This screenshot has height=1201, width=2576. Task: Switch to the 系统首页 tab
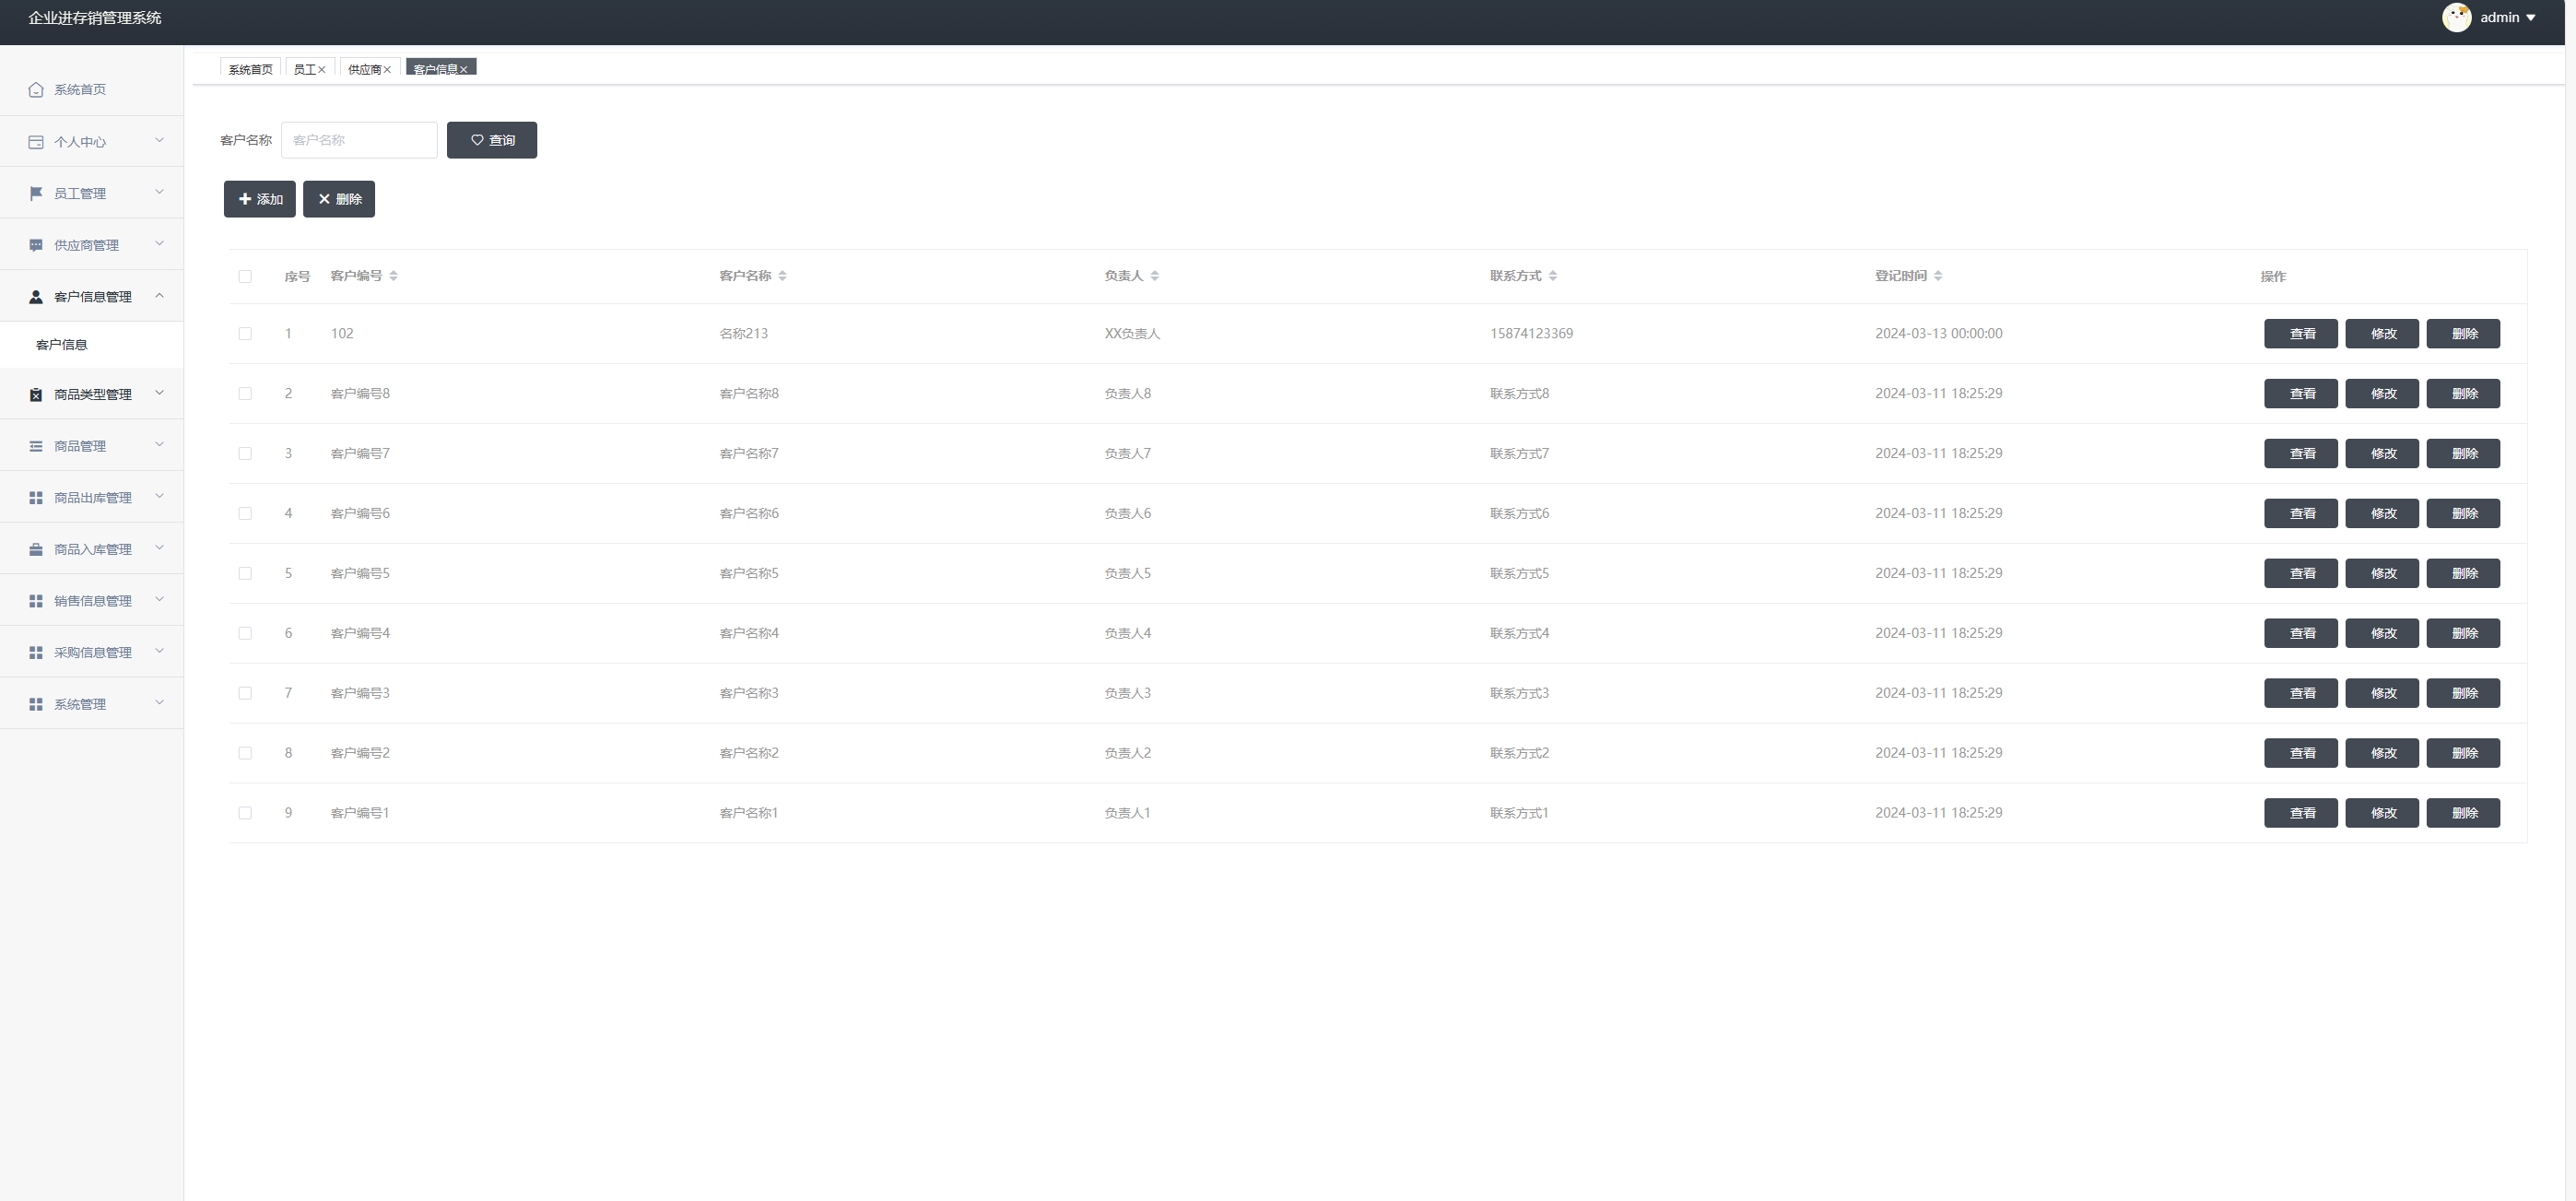[x=250, y=69]
